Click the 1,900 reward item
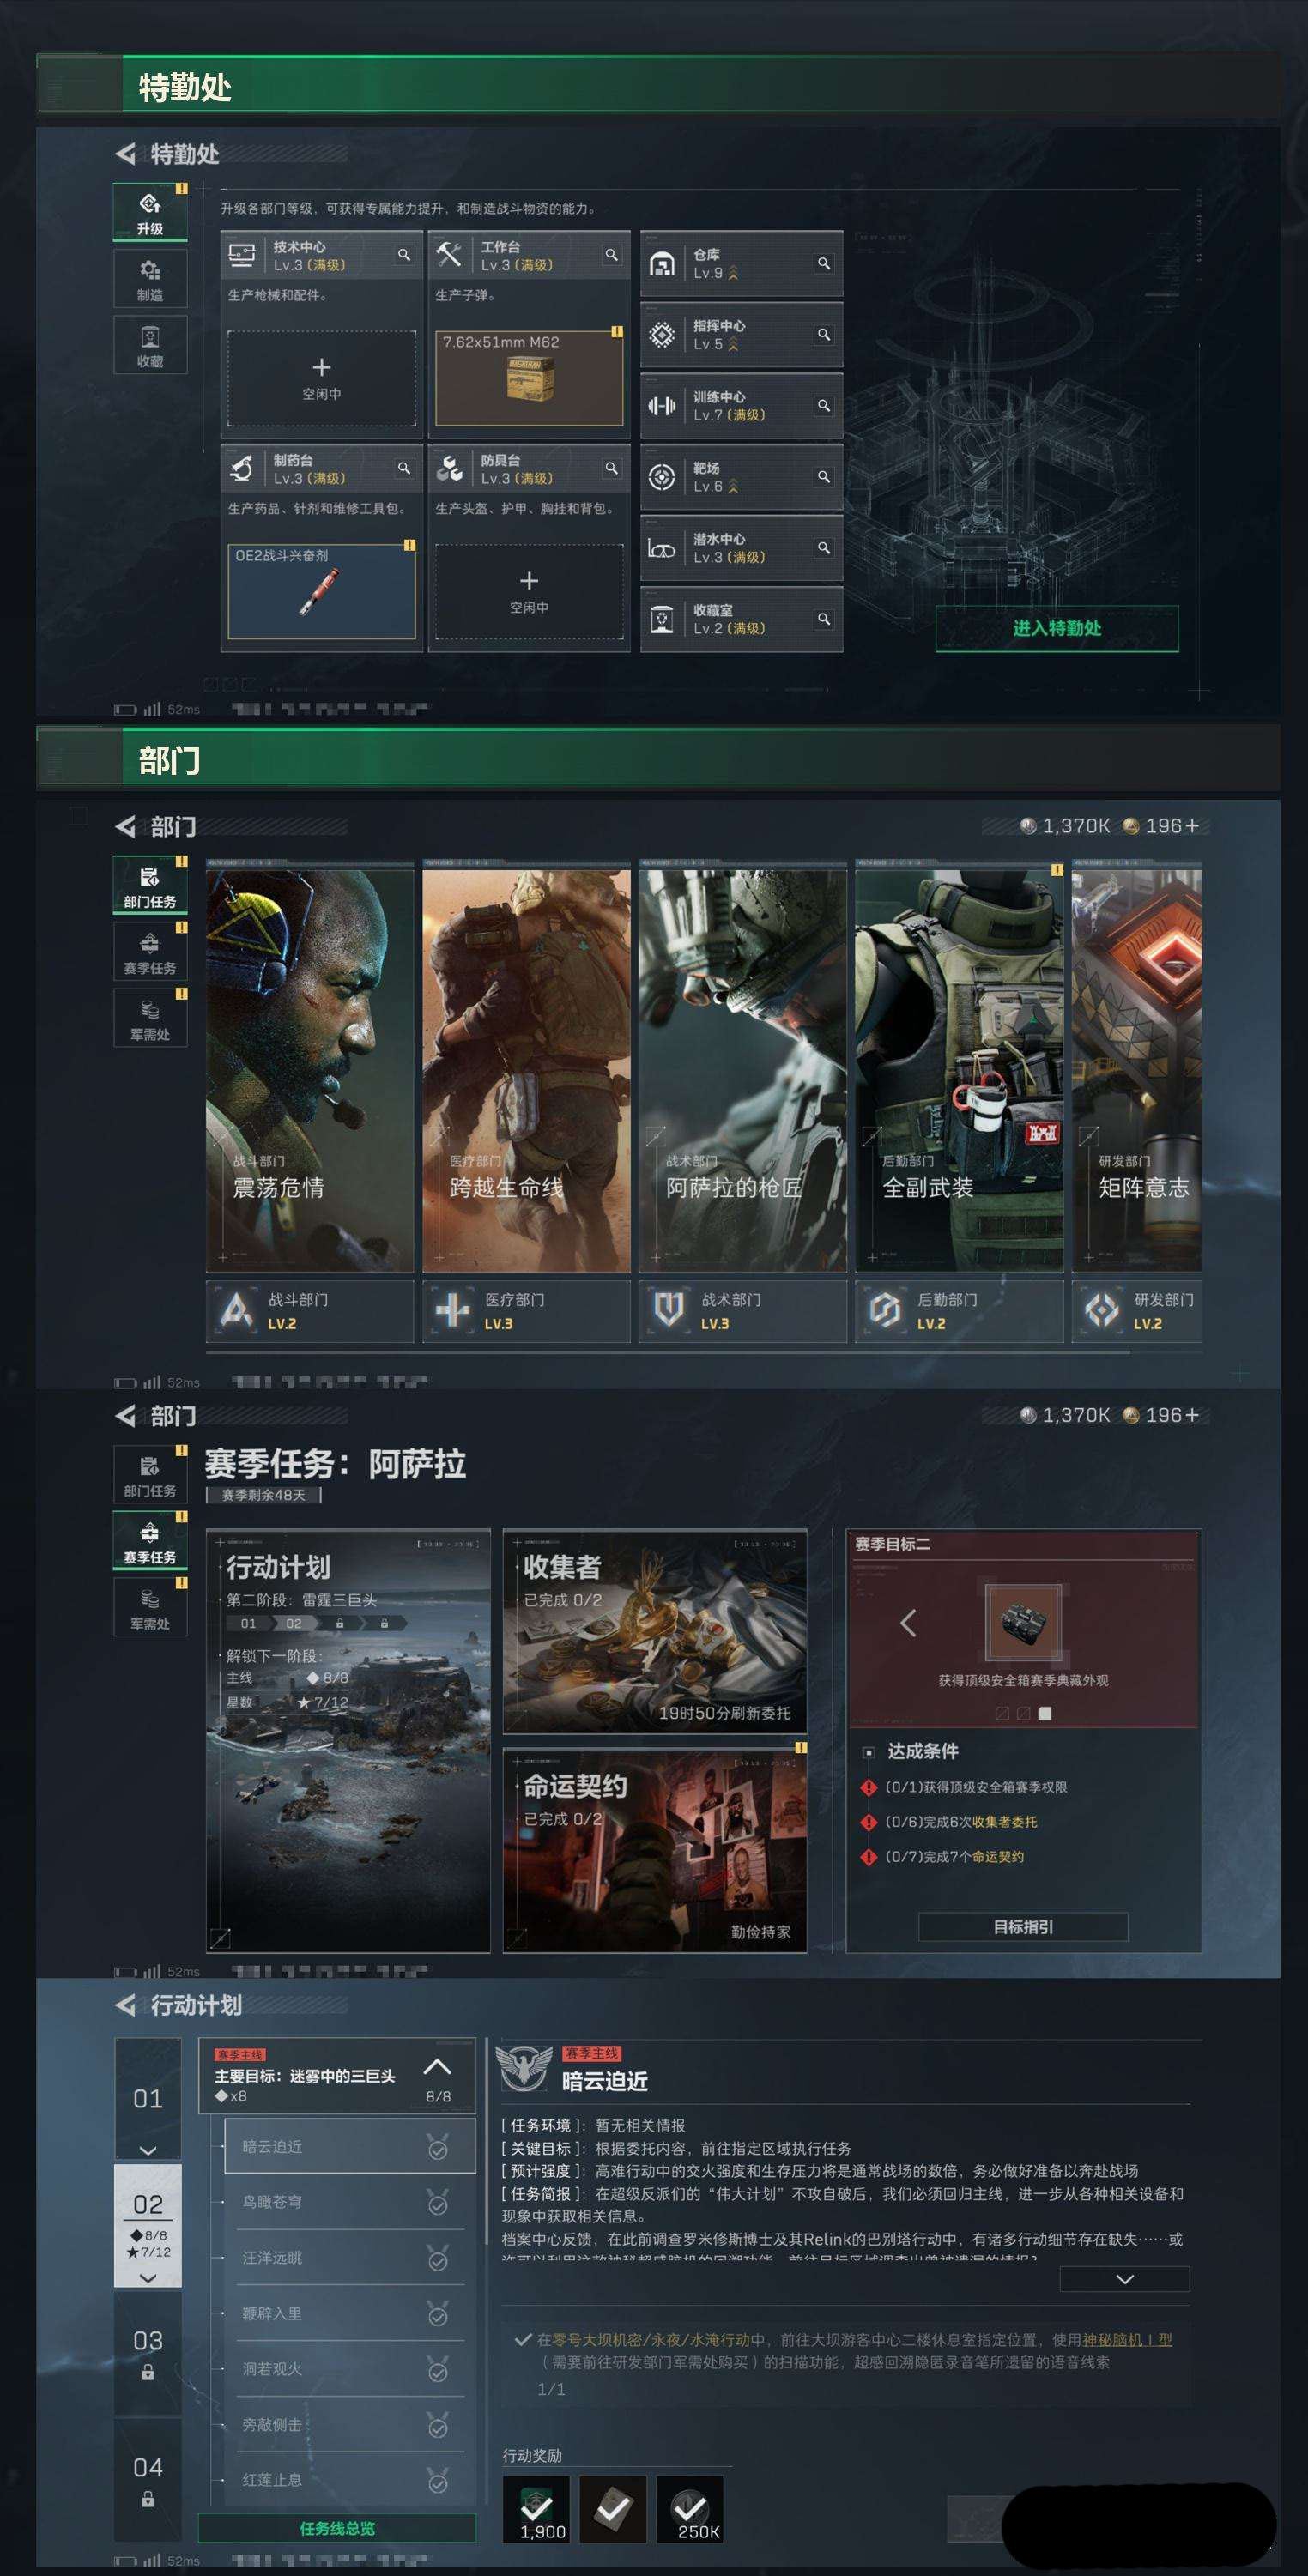The image size is (1308, 2576). coord(536,2509)
